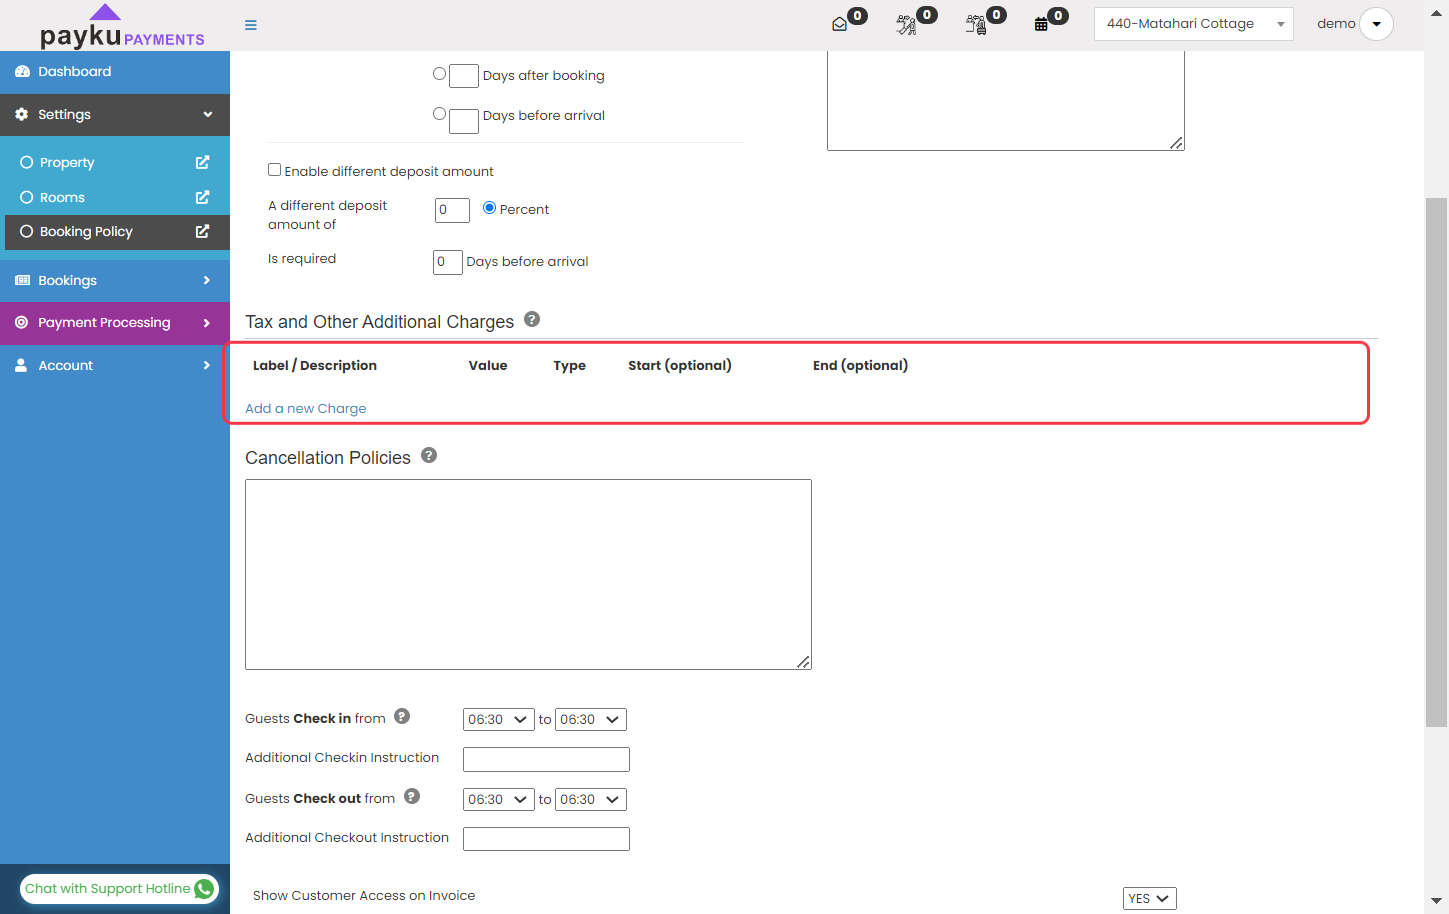Viewport: 1449px width, 914px height.
Task: Click the Bookings card icon
Action: coord(22,281)
